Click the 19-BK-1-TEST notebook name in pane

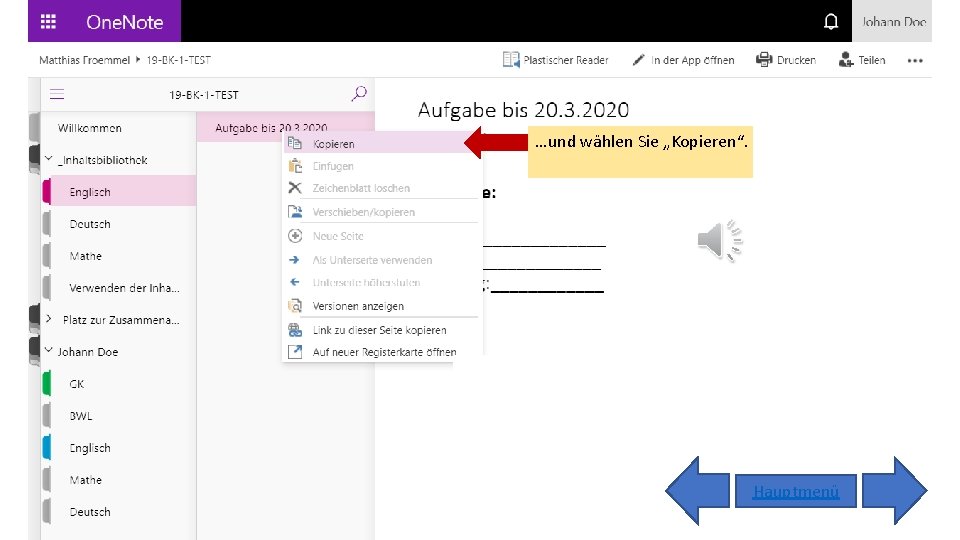click(x=204, y=95)
